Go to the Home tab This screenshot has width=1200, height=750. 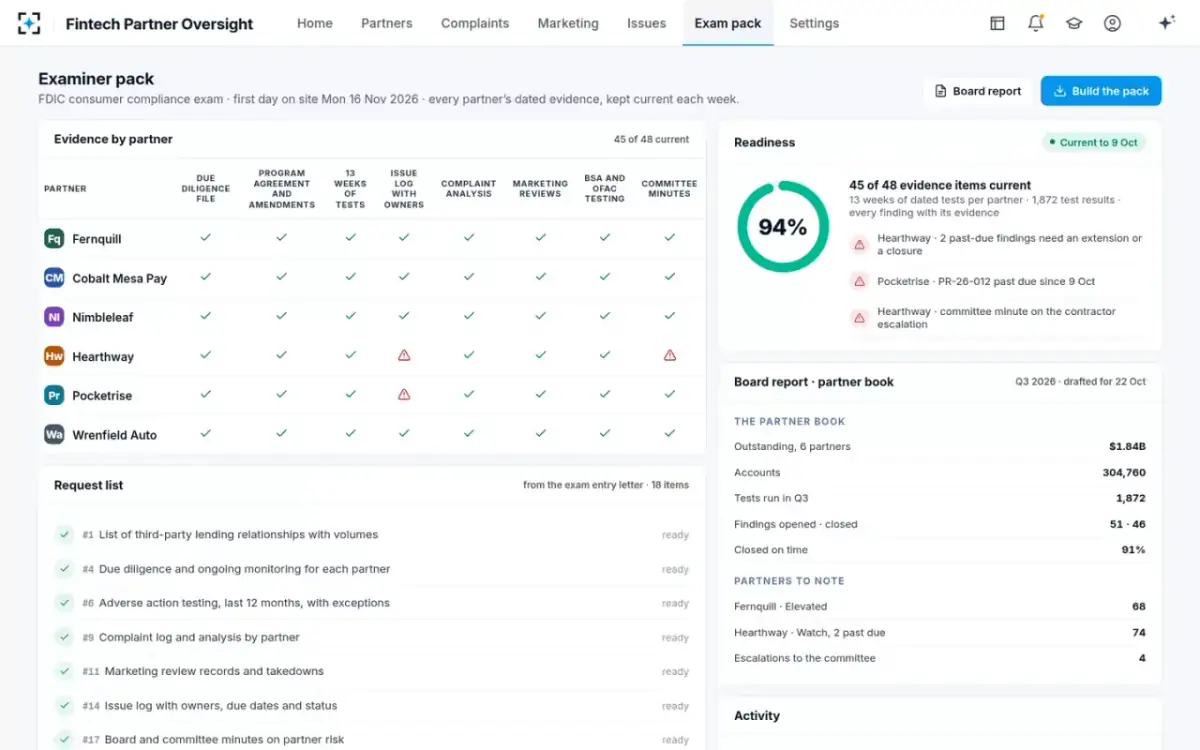pyautogui.click(x=315, y=23)
